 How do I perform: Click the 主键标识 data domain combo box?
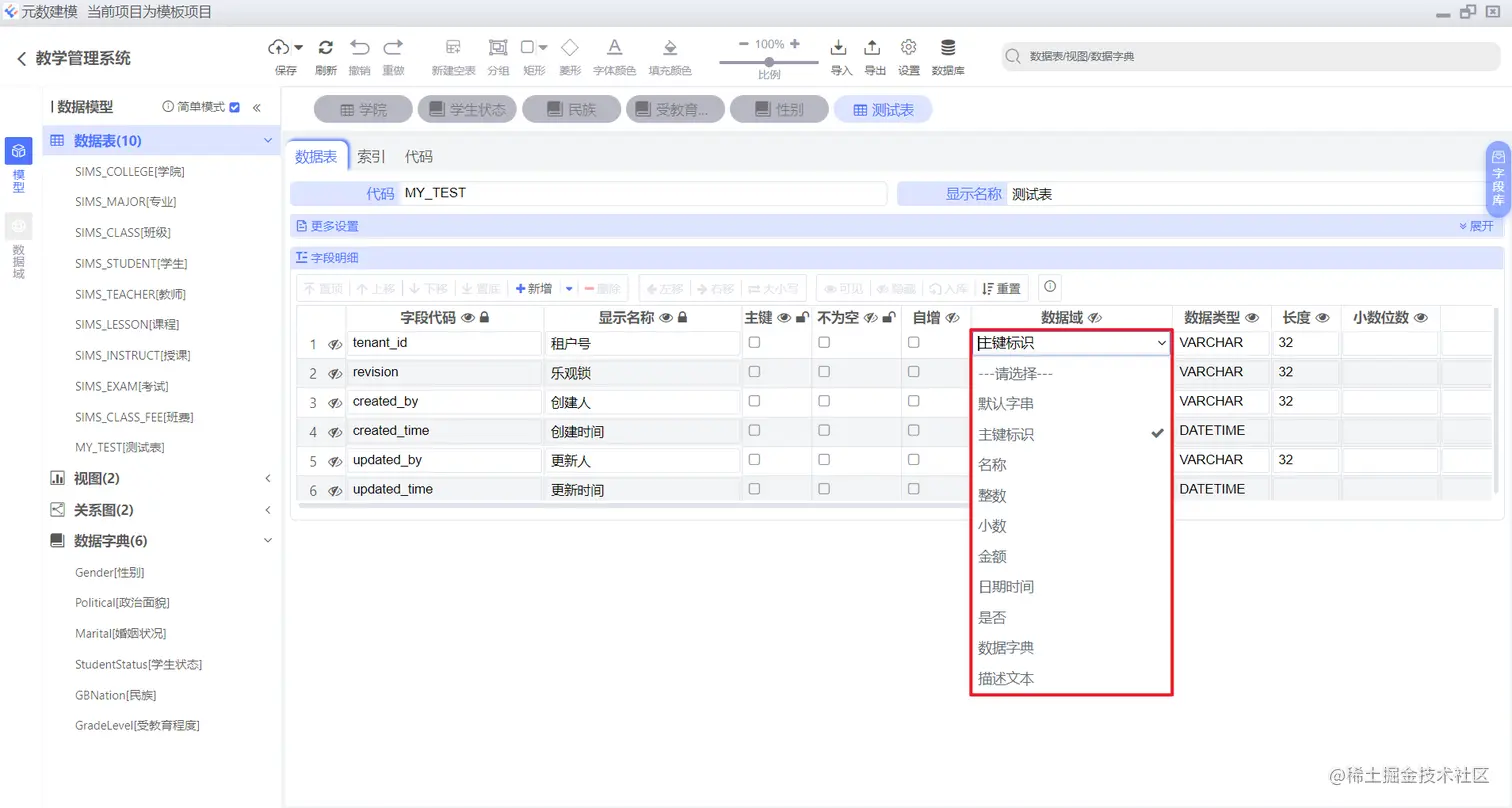tap(1071, 343)
